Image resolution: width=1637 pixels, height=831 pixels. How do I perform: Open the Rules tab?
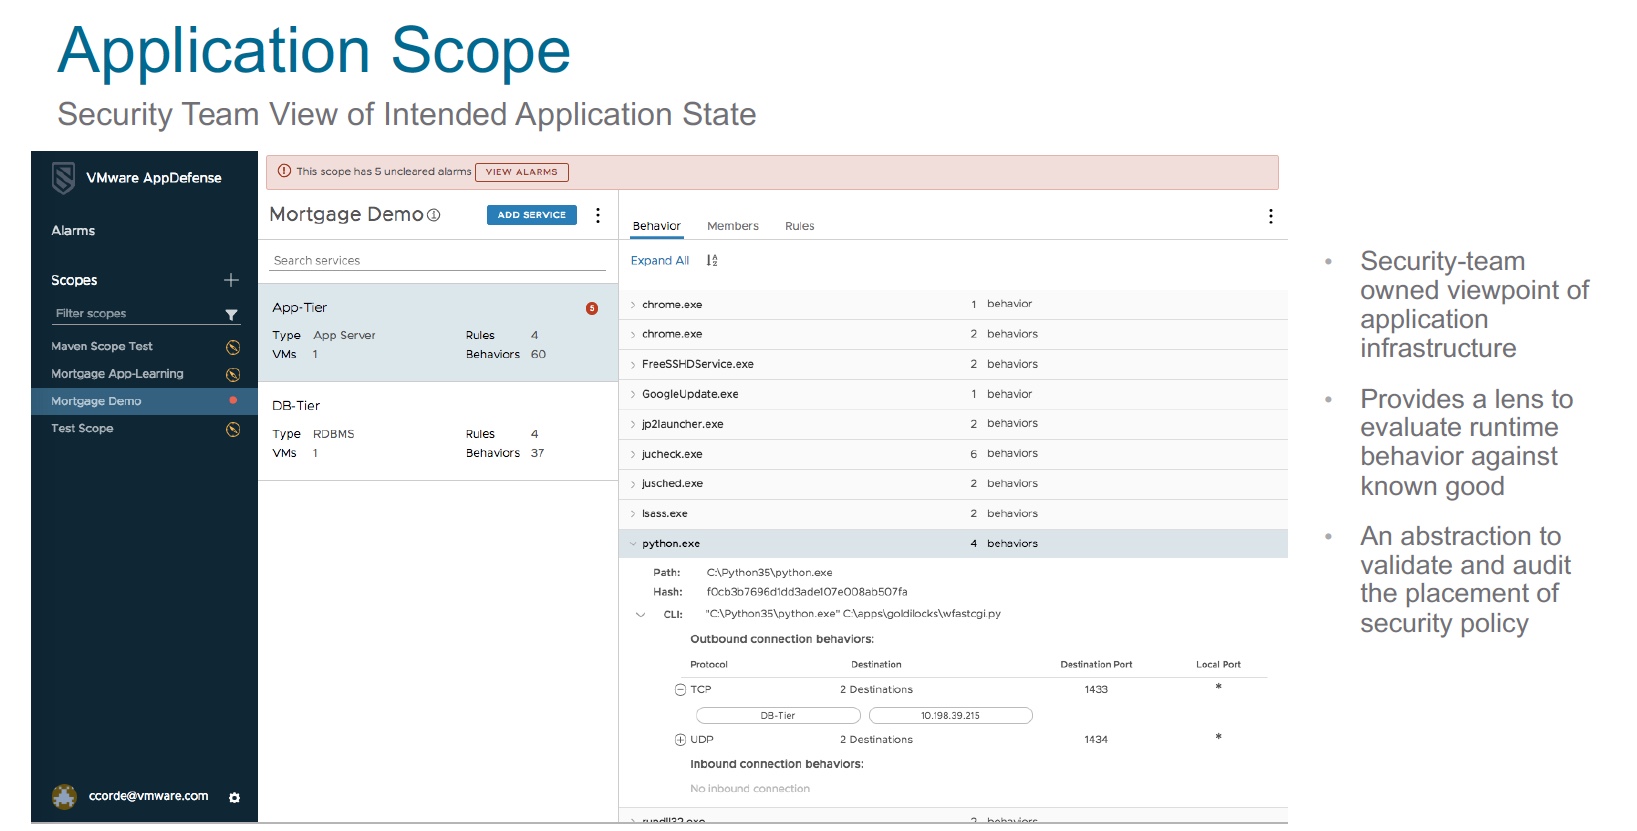click(x=799, y=226)
